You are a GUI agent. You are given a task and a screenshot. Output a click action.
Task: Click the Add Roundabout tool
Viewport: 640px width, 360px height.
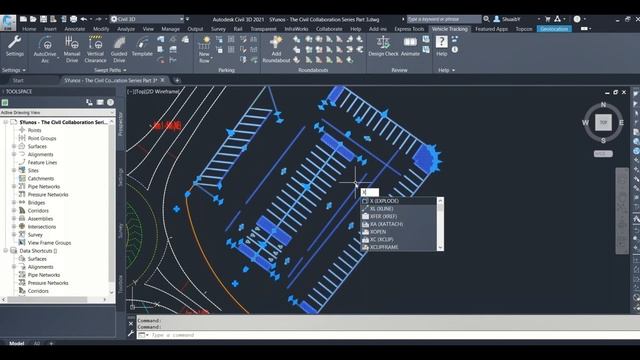pyautogui.click(x=276, y=49)
